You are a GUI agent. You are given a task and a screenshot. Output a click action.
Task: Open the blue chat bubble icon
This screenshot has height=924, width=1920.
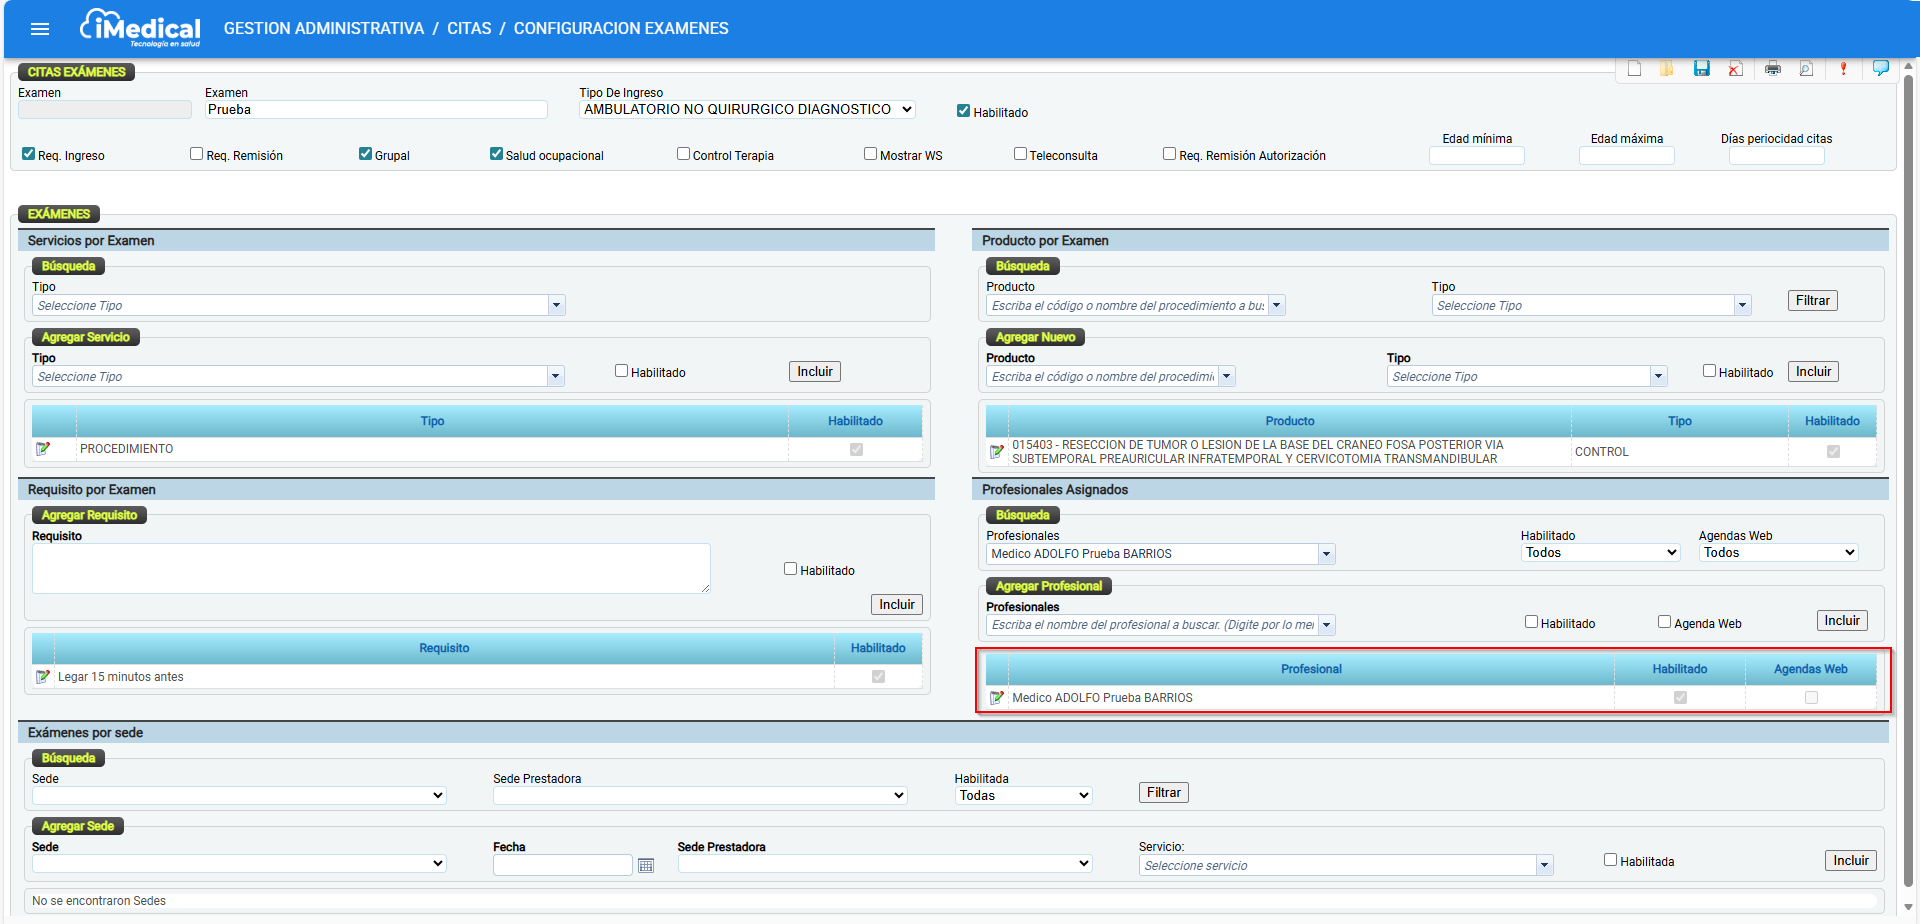point(1880,68)
